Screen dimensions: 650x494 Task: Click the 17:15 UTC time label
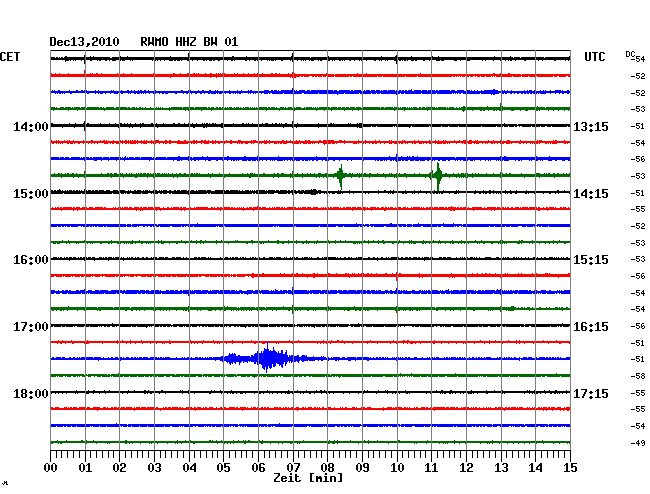(x=591, y=393)
